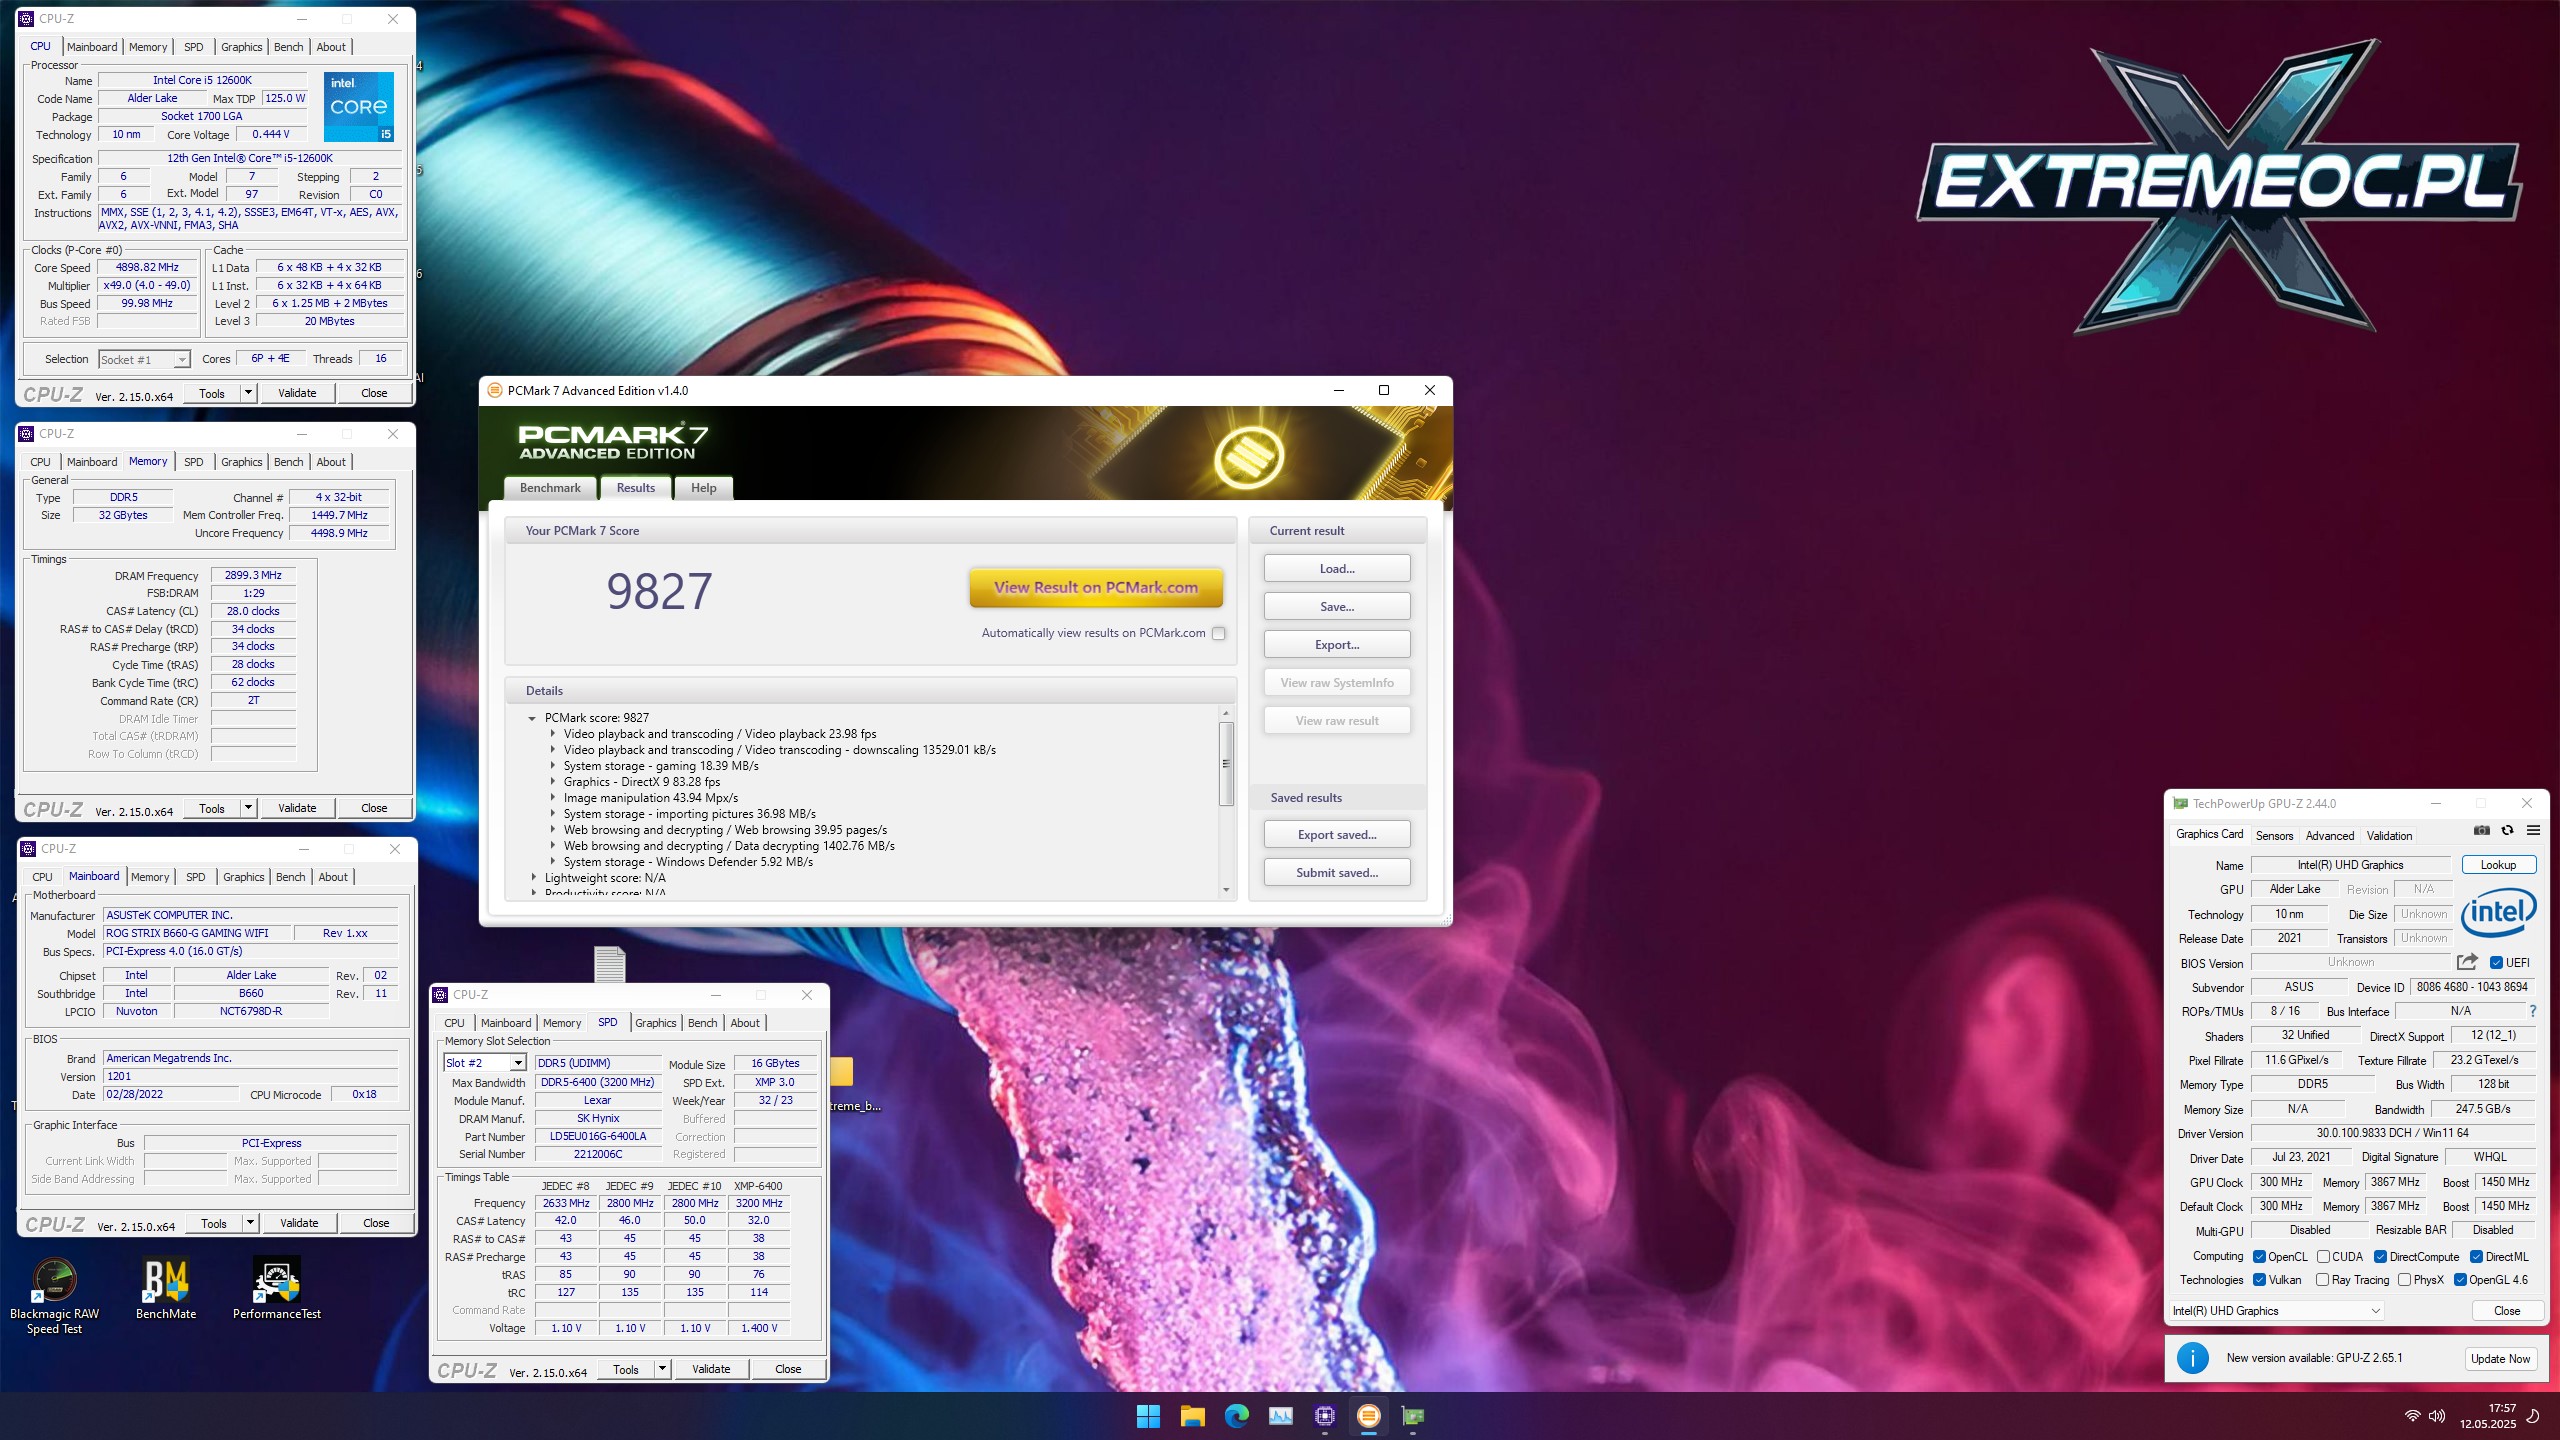Open Wi-Fi network settings in system tray

coord(2413,1416)
